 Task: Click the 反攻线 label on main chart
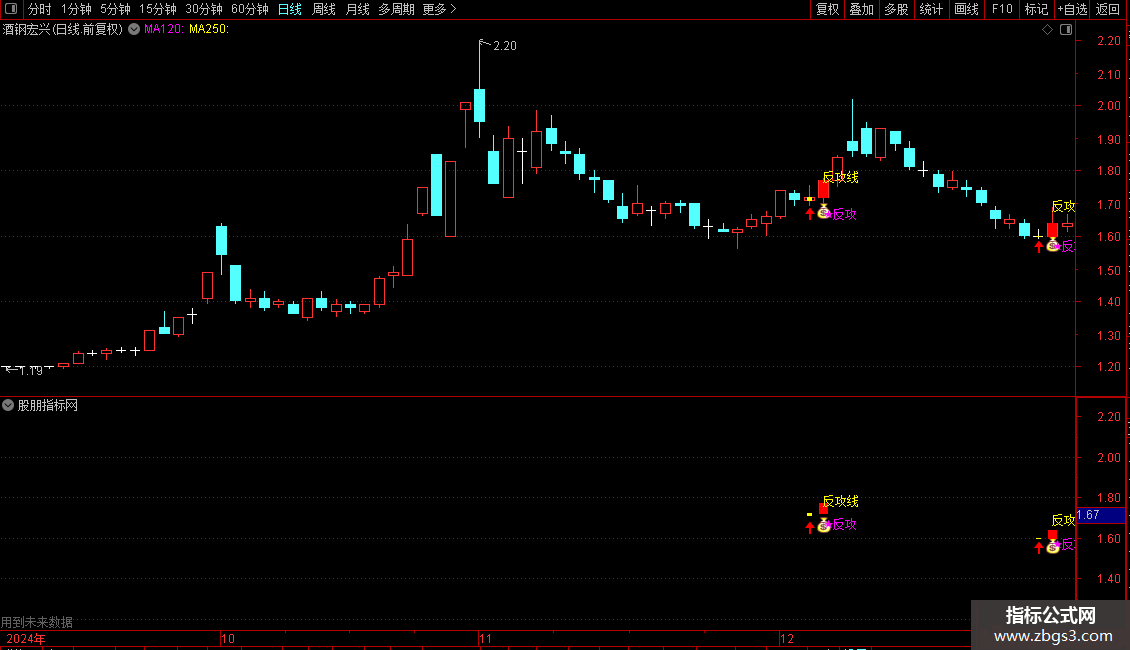pos(840,177)
